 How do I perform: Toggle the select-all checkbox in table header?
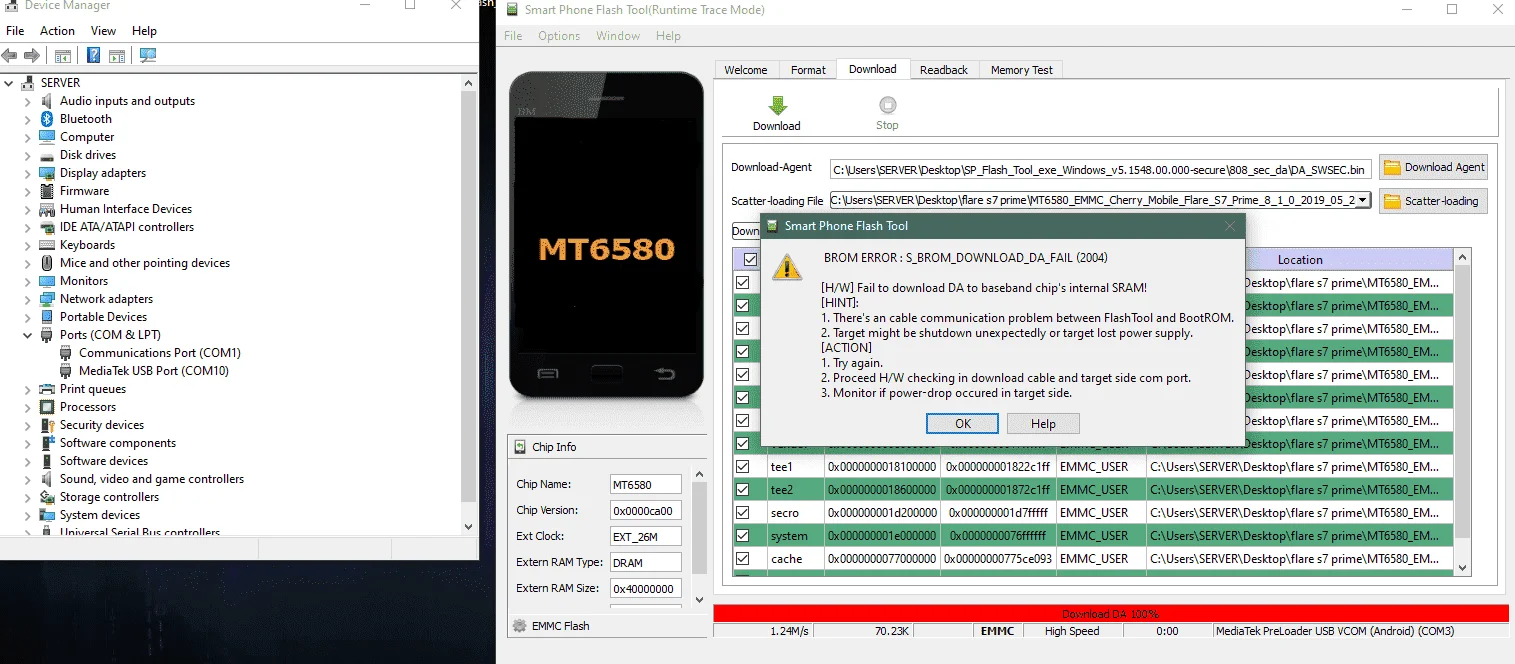pos(750,260)
